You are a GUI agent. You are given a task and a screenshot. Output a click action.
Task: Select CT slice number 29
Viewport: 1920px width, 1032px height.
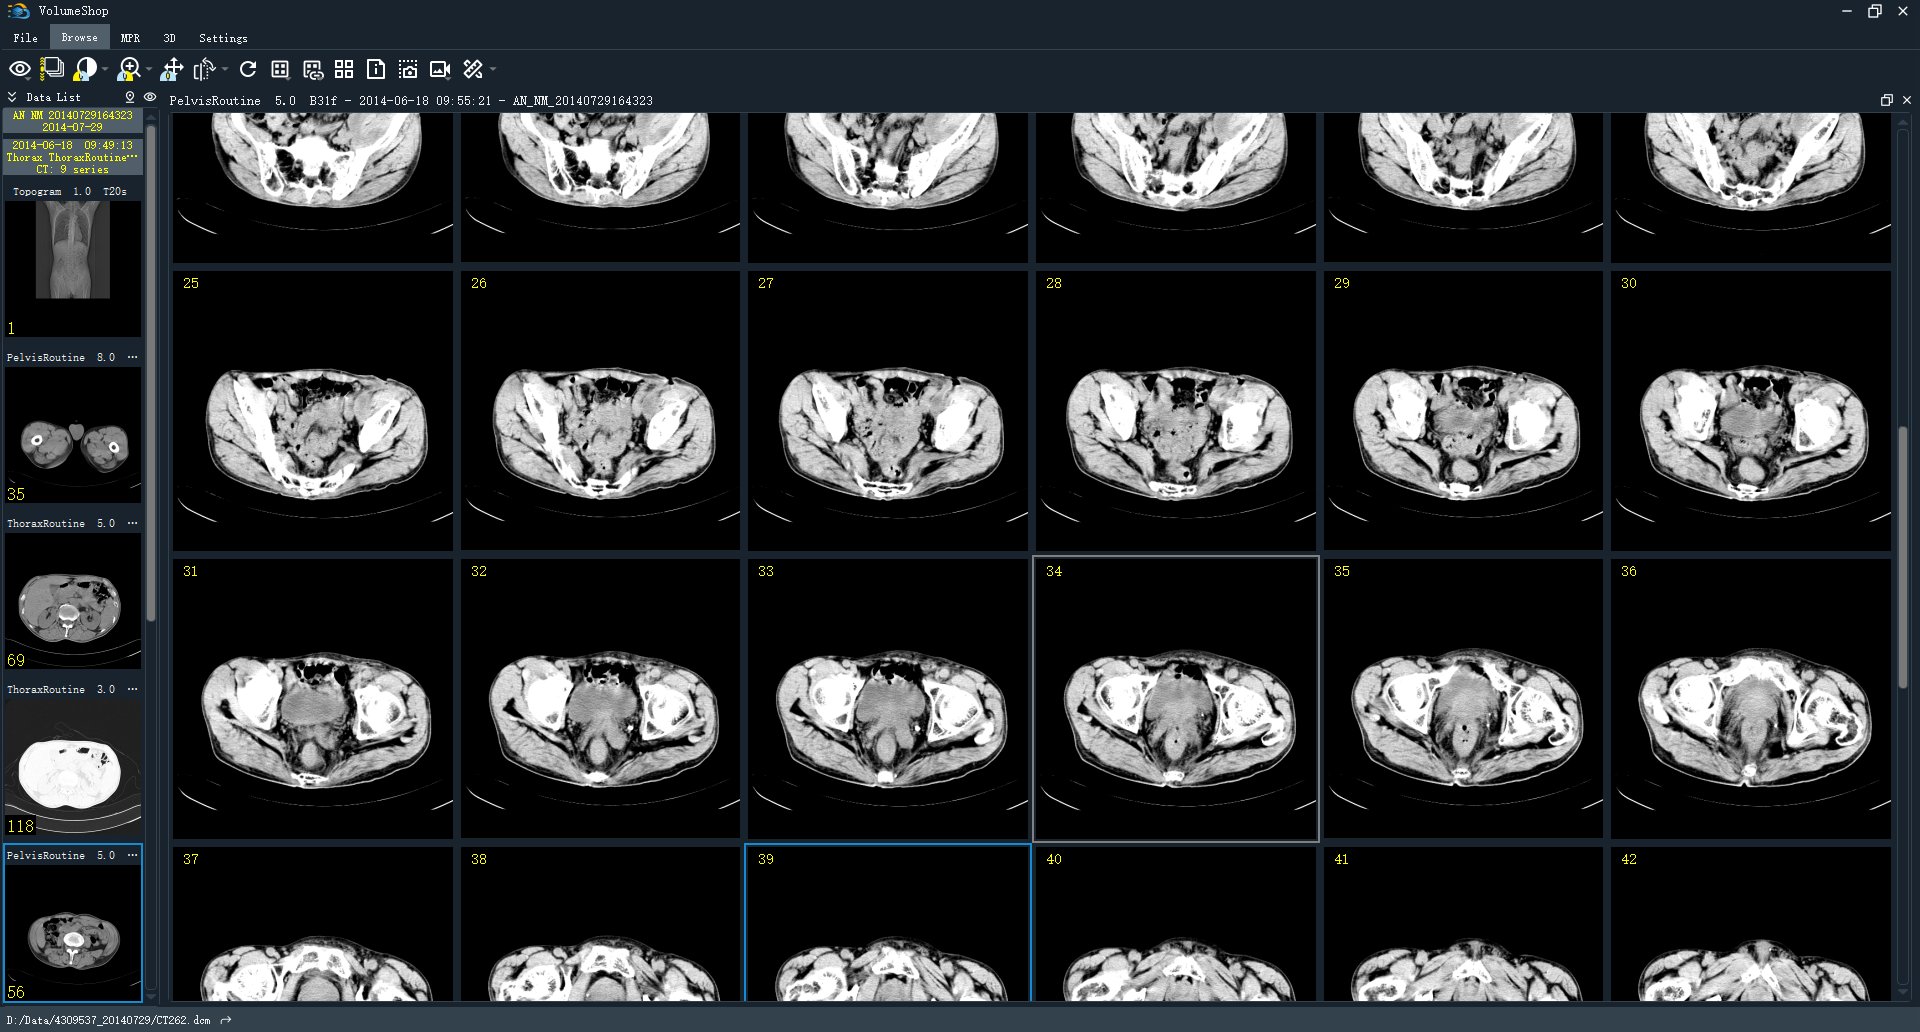(1463, 411)
